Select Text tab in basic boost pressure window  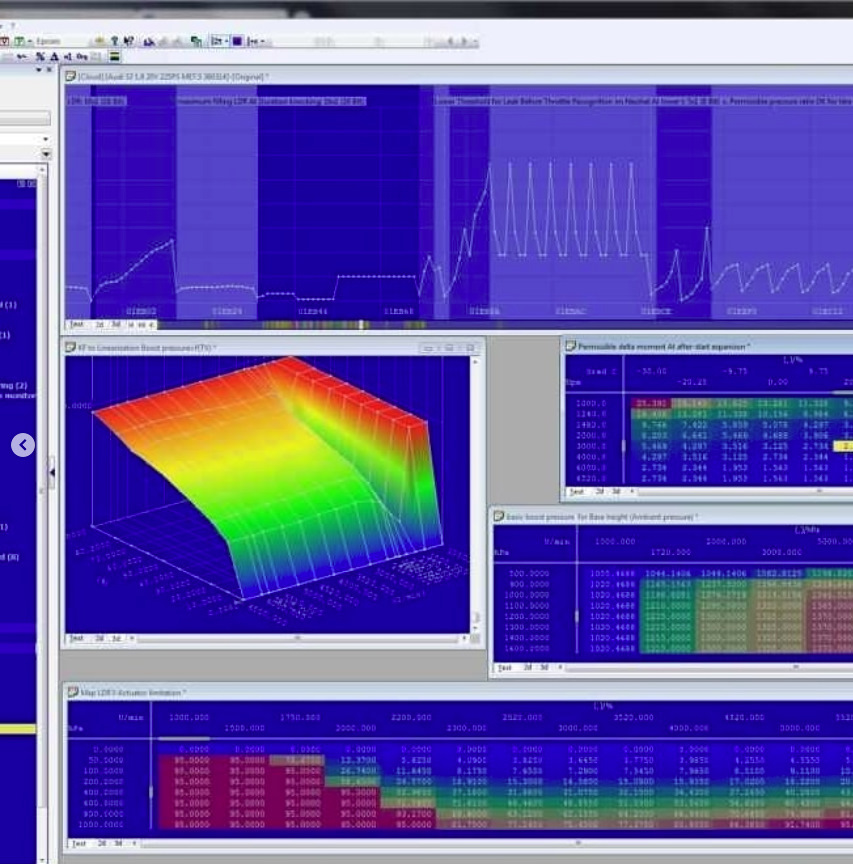[x=505, y=667]
